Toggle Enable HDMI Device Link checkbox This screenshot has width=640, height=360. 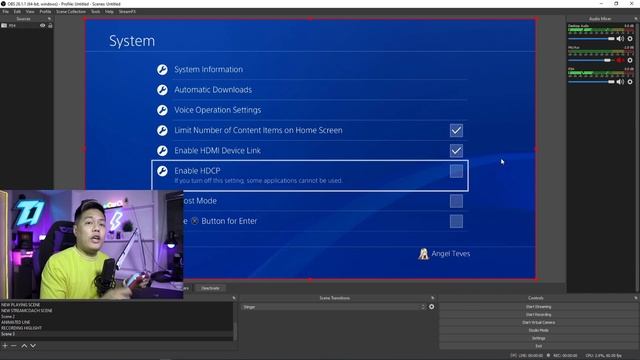point(456,151)
